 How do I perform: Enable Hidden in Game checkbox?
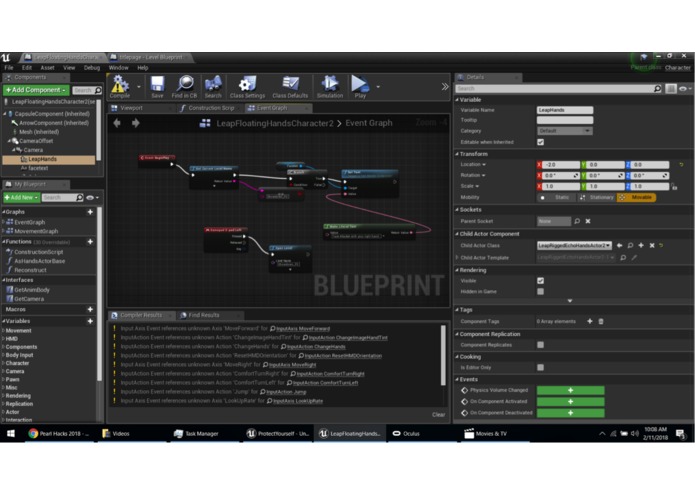pos(540,292)
